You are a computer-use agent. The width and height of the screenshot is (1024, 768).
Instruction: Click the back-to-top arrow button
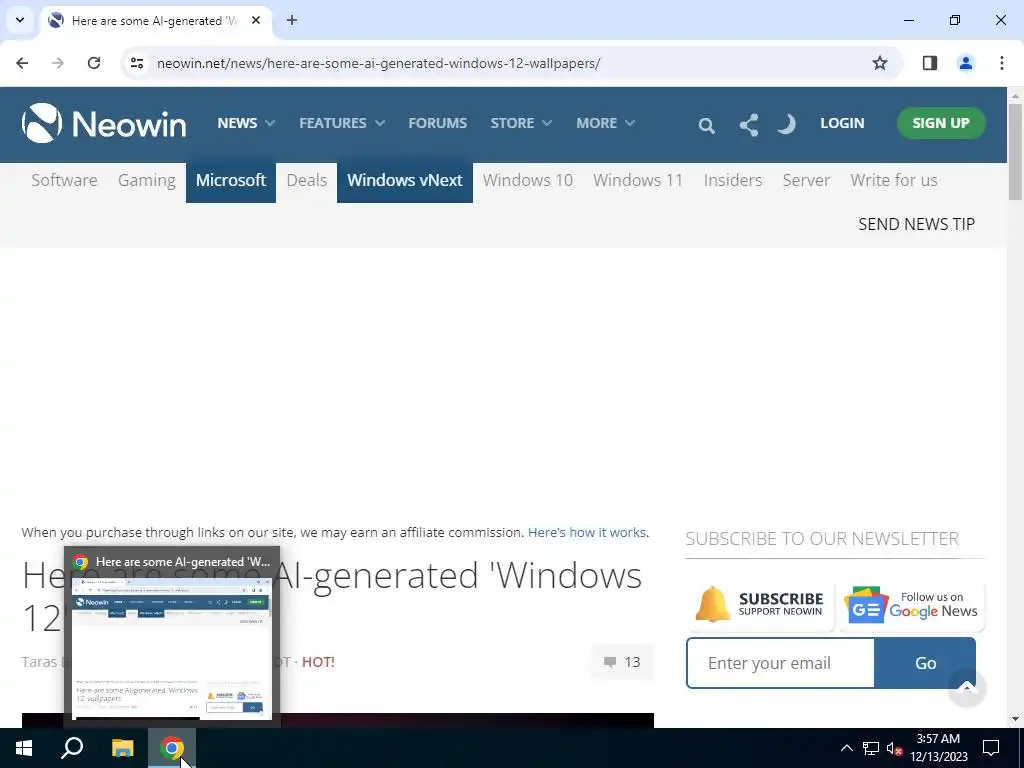coord(967,687)
